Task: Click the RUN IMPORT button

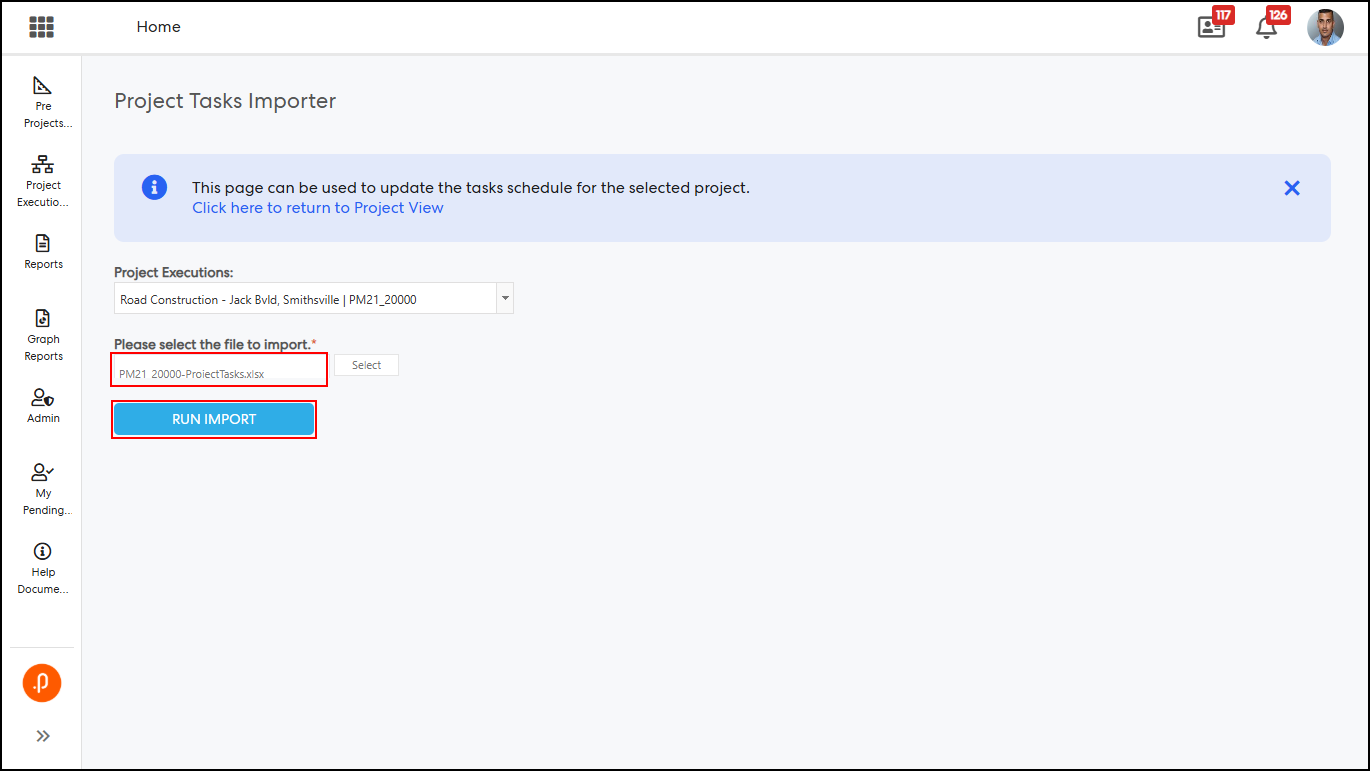Action: [x=214, y=419]
